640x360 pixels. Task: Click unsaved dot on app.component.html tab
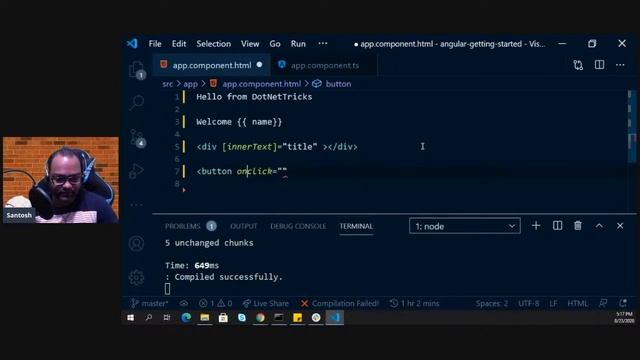coord(260,65)
